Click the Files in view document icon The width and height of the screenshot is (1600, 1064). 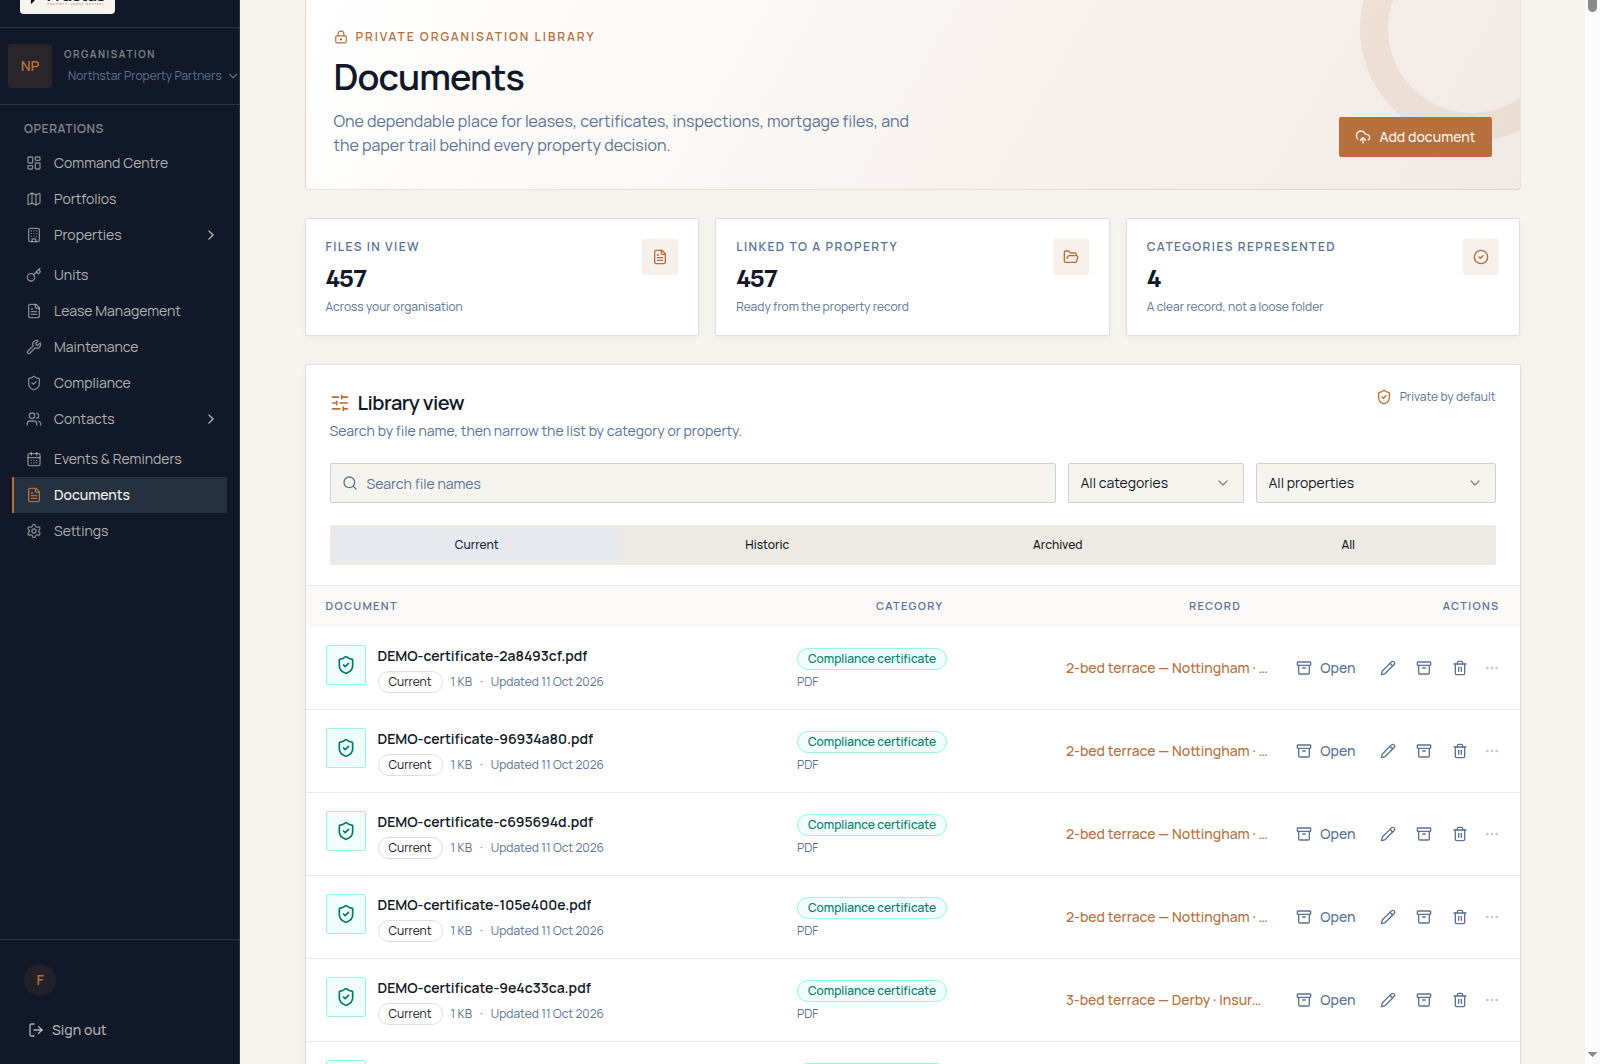click(660, 257)
